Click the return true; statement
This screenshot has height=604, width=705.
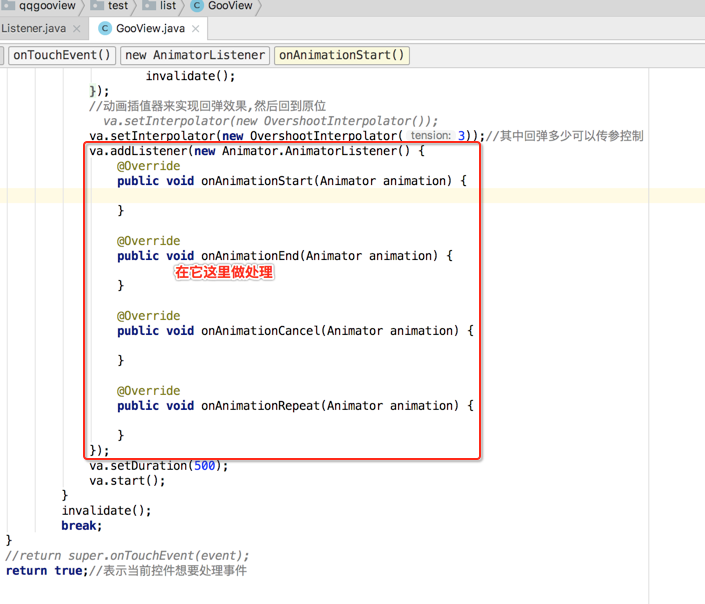point(47,571)
